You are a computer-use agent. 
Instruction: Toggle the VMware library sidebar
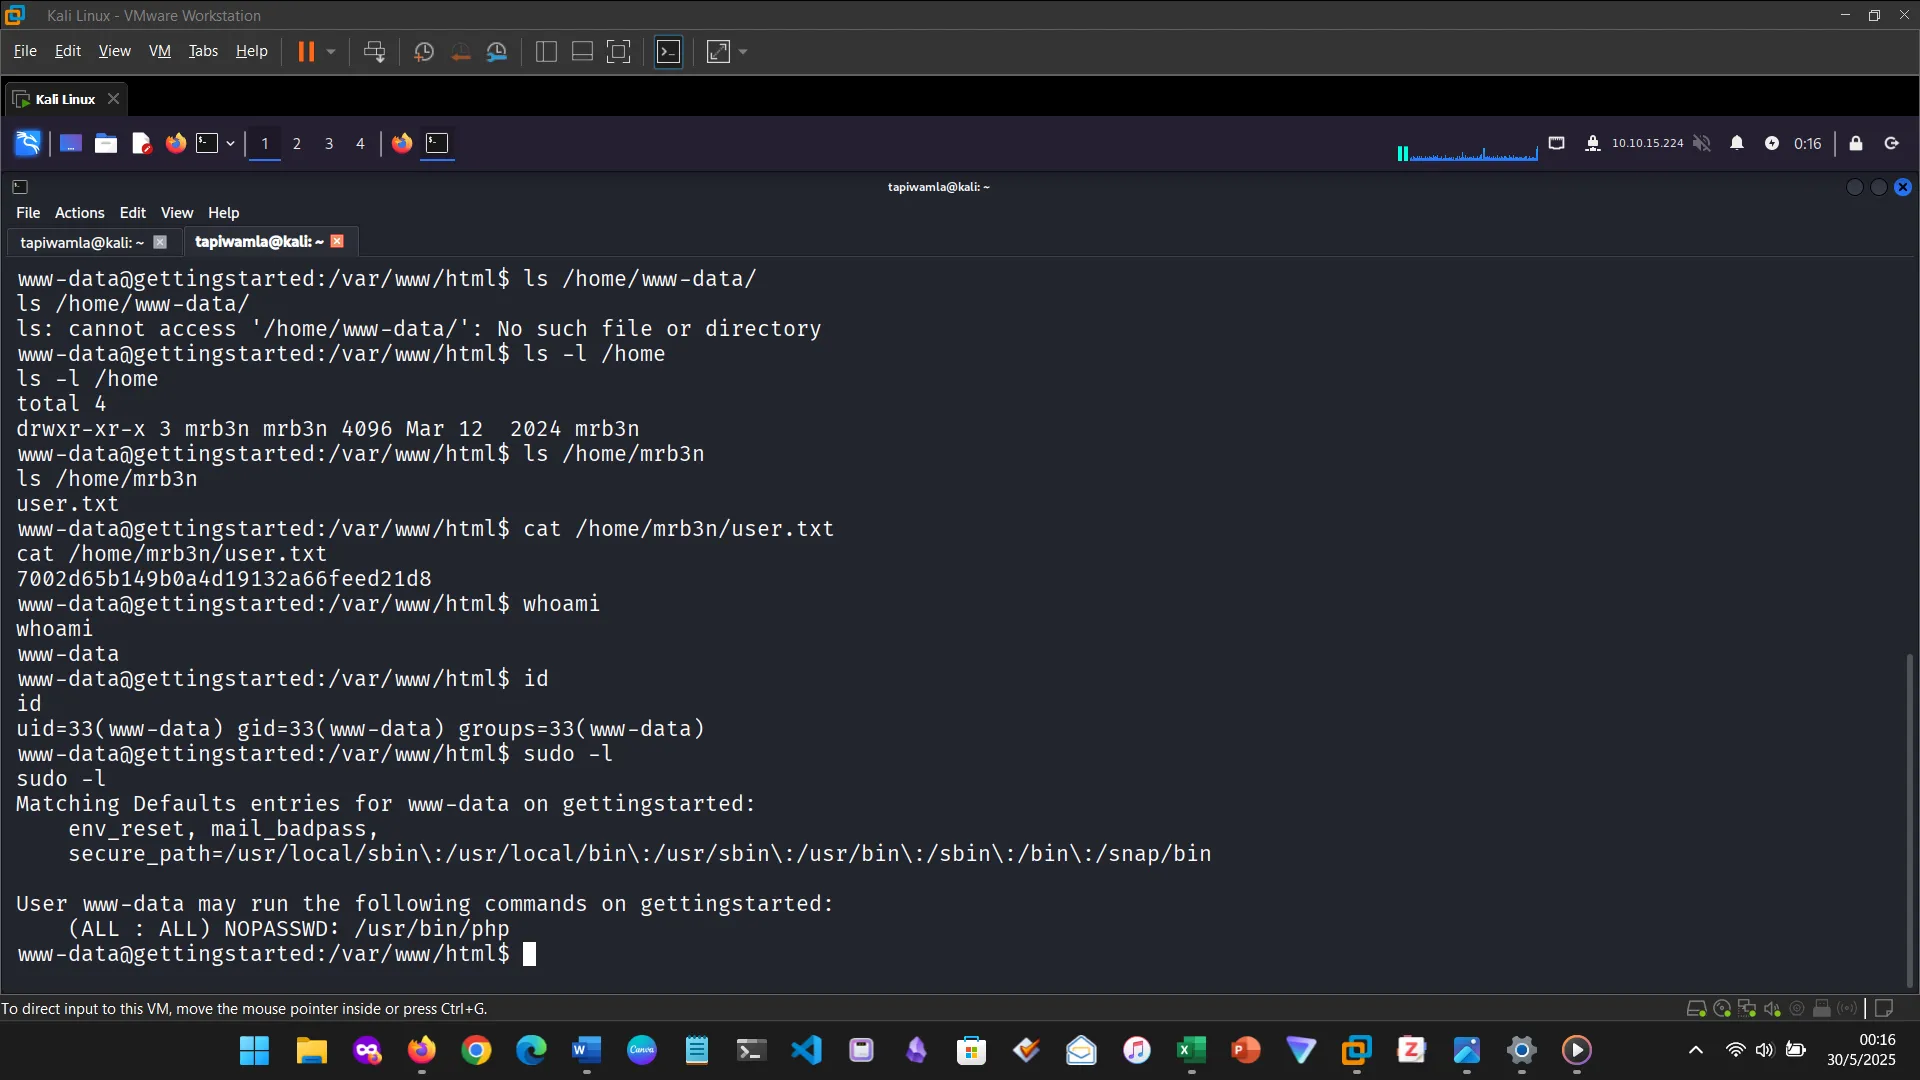click(x=546, y=51)
